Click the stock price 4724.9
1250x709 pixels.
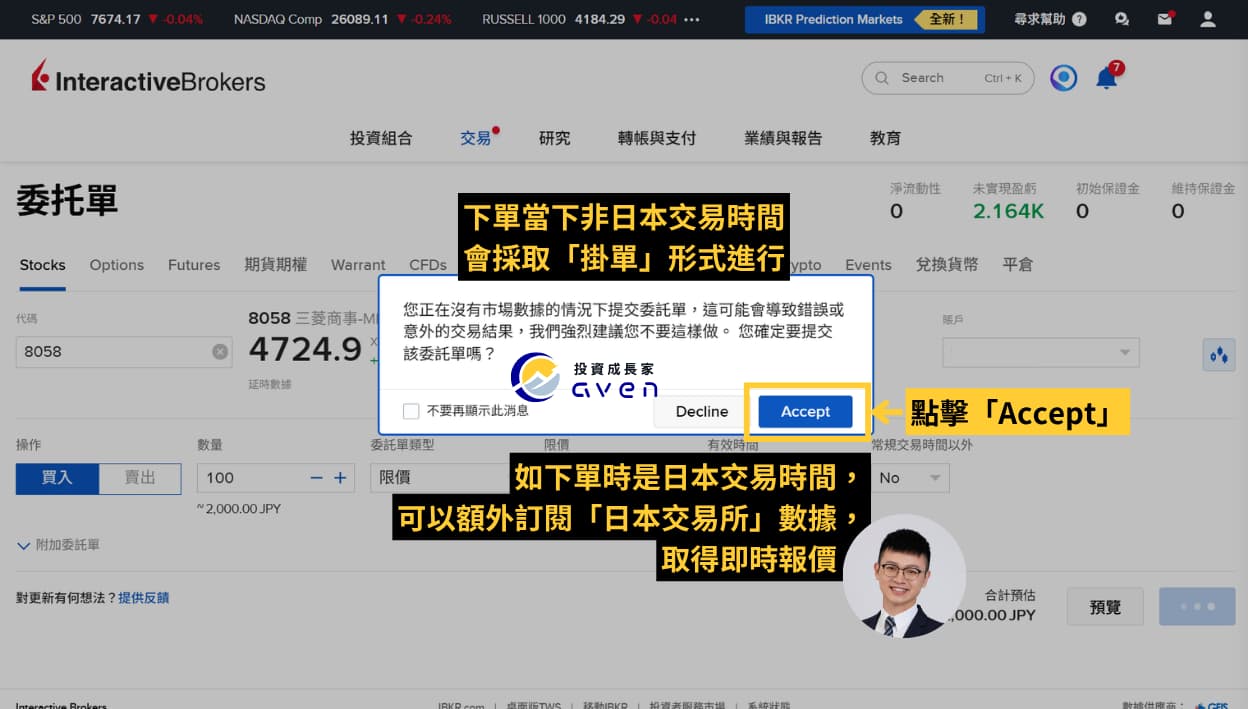[305, 349]
